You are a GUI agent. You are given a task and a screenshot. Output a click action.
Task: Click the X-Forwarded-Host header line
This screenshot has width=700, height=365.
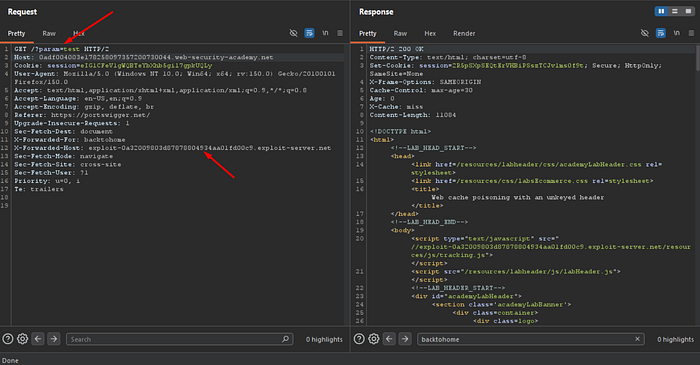click(172, 148)
